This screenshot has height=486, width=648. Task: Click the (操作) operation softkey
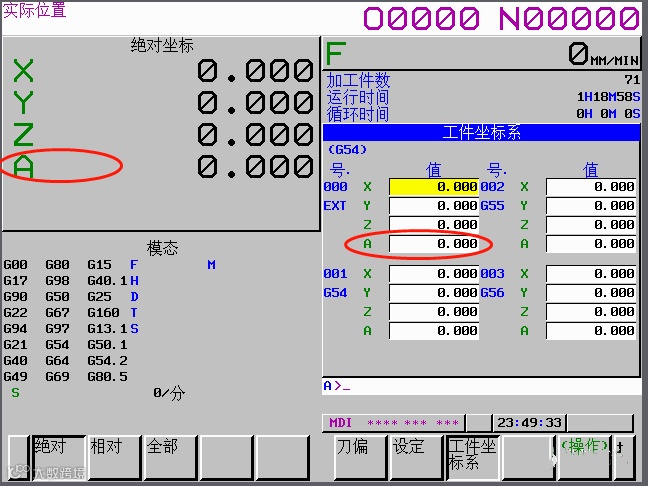(584, 457)
